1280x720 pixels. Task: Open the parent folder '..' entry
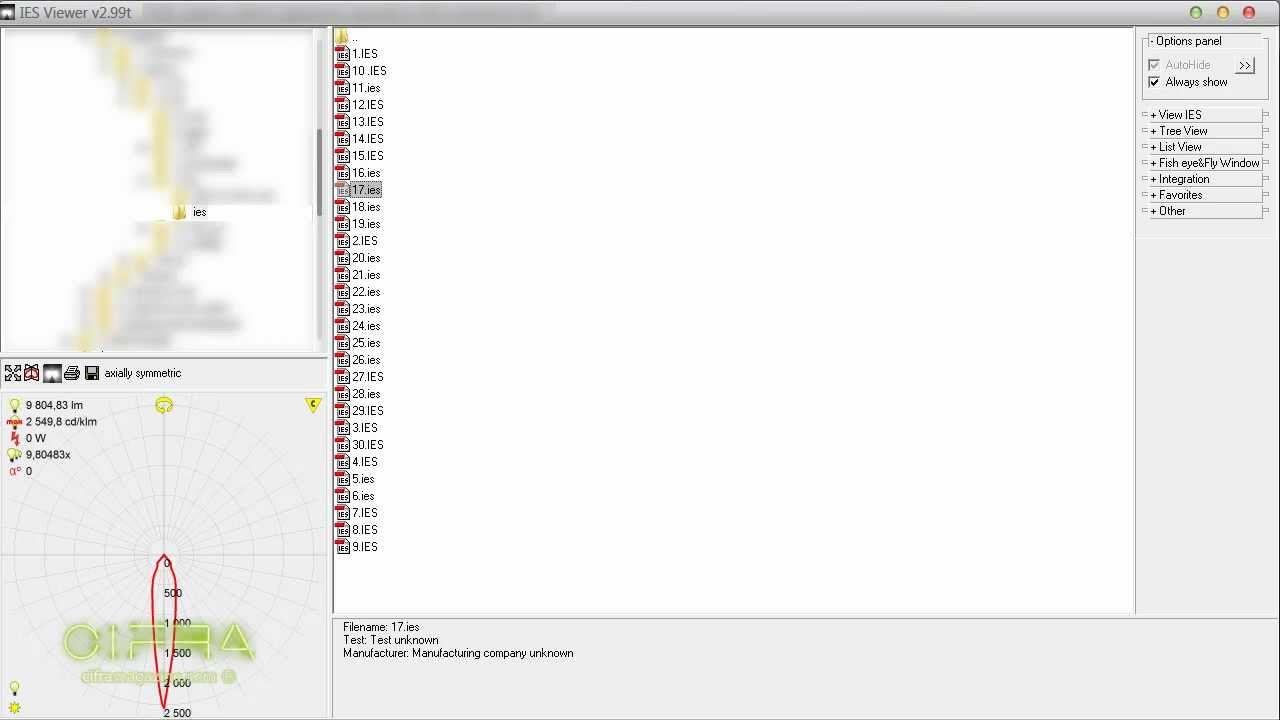[347, 37]
